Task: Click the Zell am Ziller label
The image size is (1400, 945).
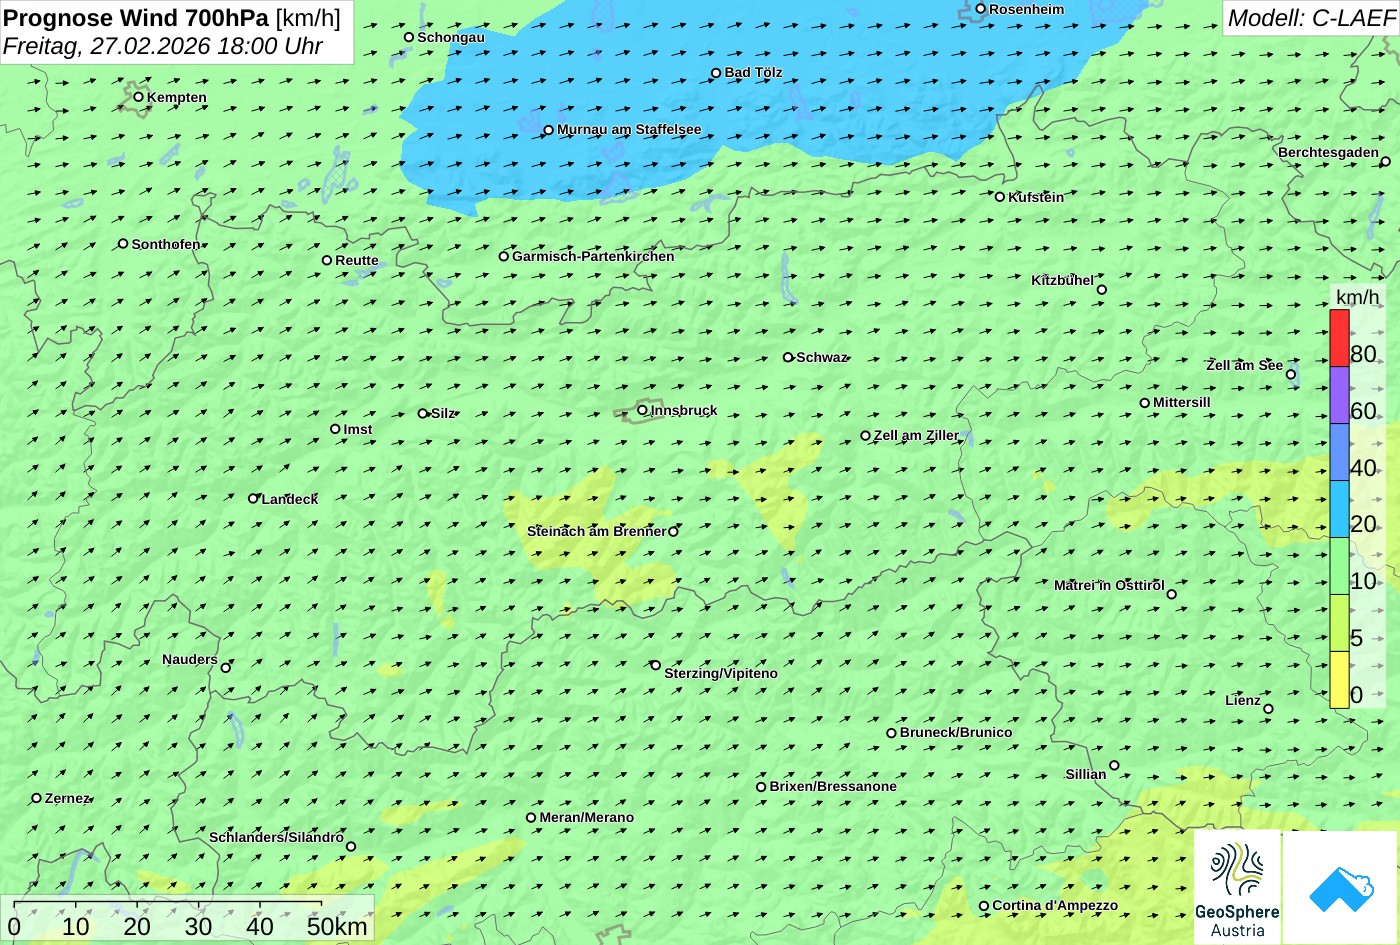Action: (x=916, y=435)
